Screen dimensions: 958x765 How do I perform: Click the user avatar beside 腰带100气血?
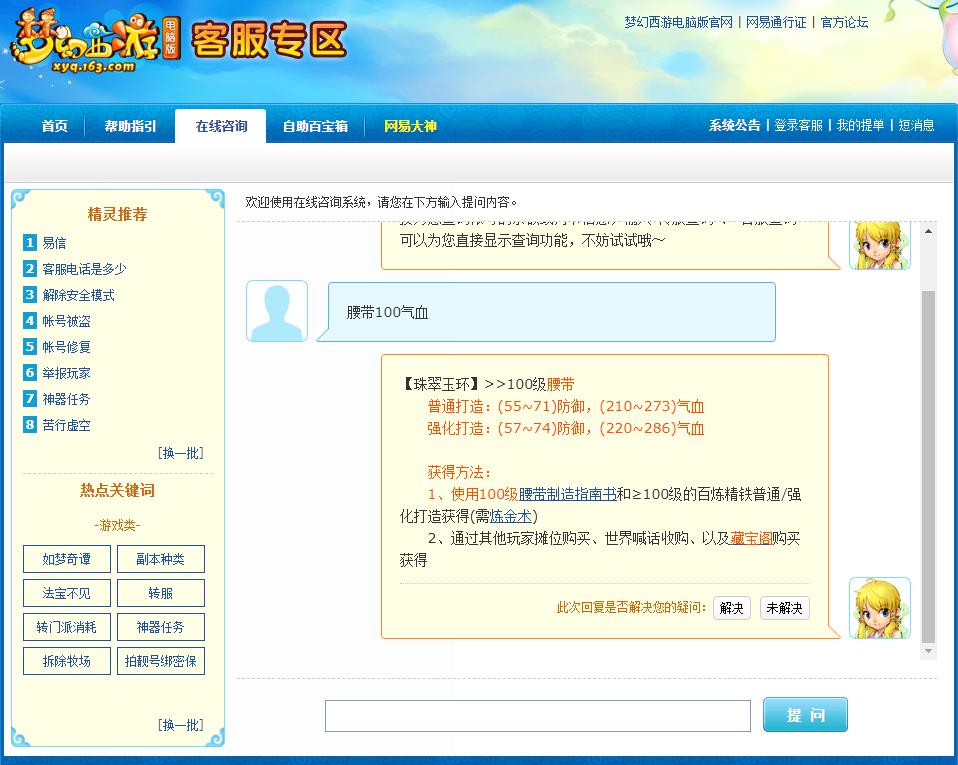[x=277, y=311]
